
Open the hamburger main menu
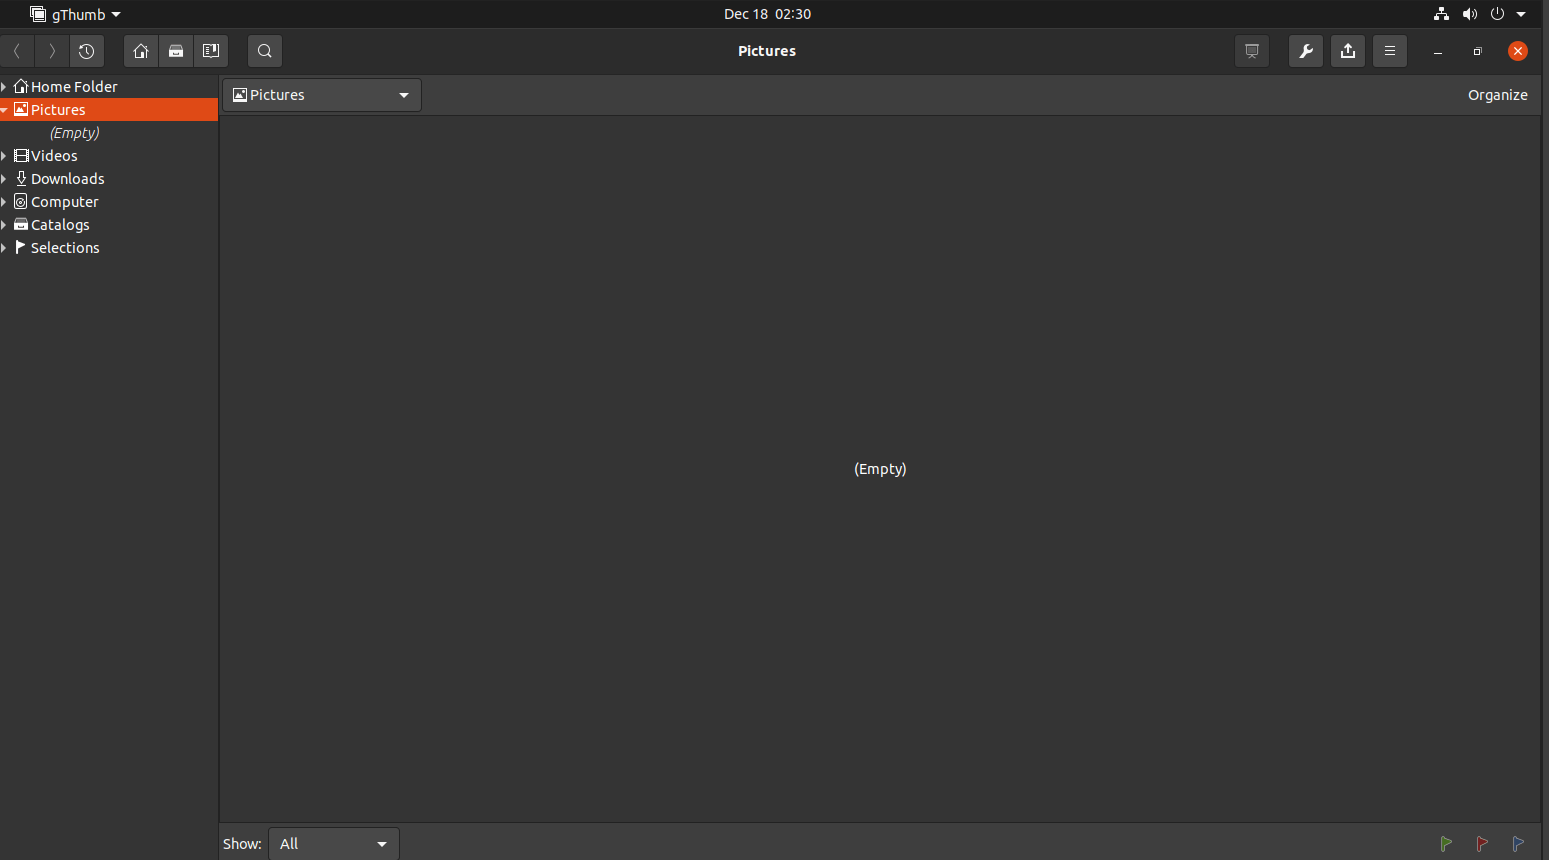[x=1390, y=51]
